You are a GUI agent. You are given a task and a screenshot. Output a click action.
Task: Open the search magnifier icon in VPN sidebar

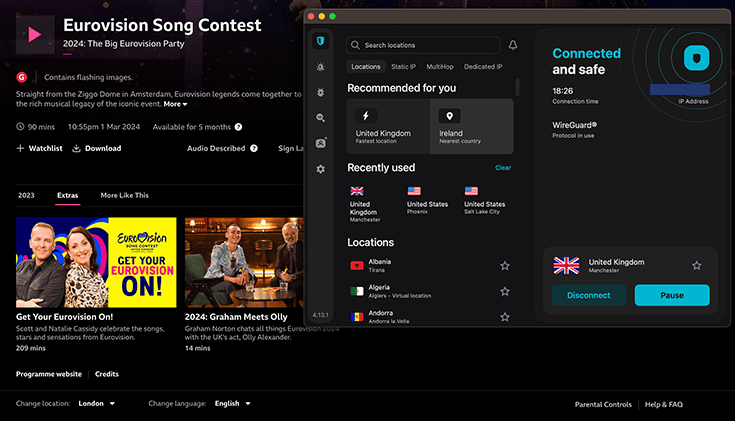pos(321,118)
